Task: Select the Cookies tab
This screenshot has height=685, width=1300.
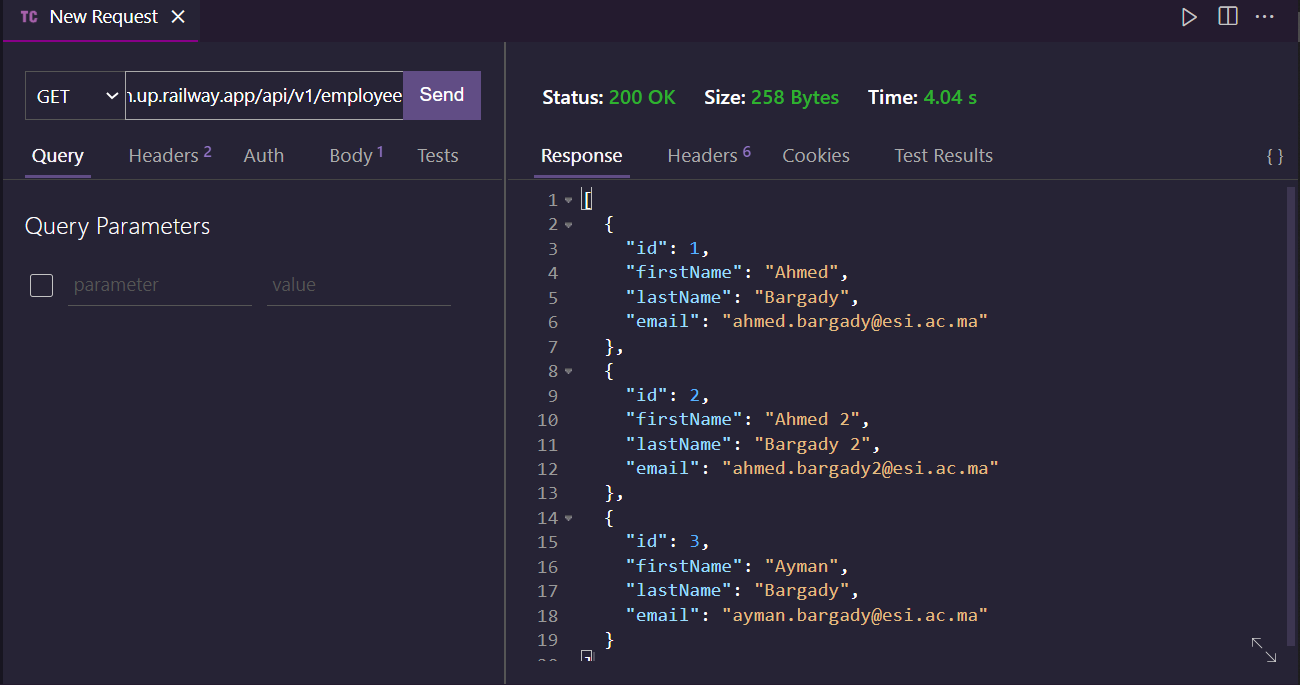Action: pos(816,155)
